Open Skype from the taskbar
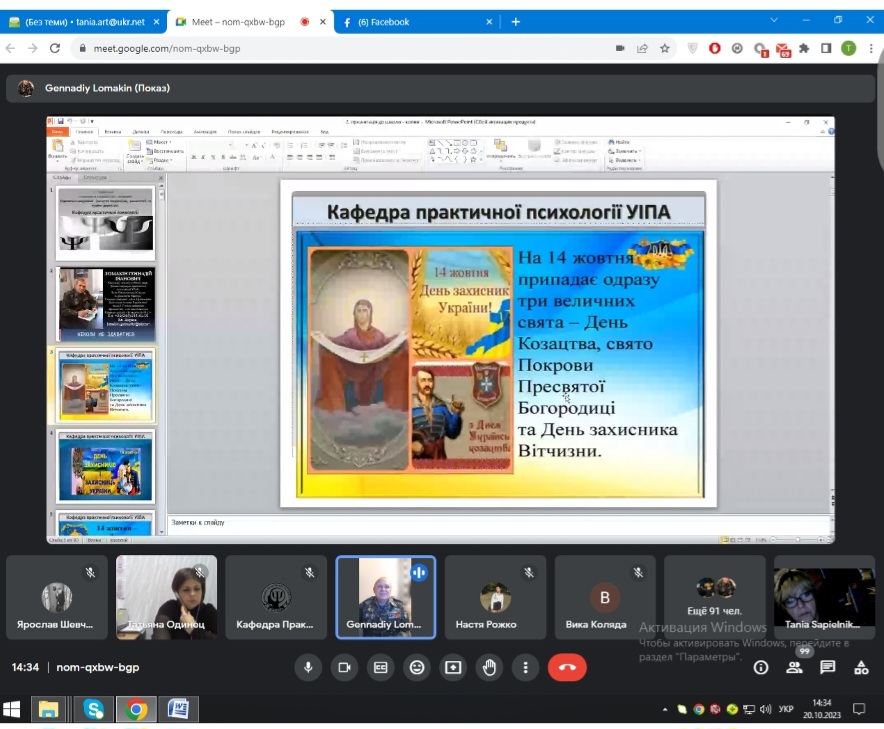884x729 pixels. pos(93,709)
